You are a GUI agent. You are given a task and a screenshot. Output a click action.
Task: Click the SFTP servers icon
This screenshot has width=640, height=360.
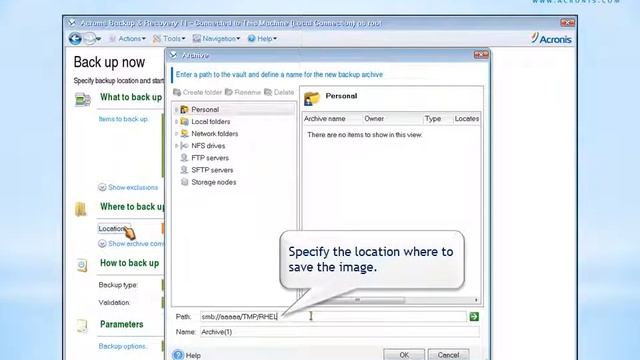184,170
